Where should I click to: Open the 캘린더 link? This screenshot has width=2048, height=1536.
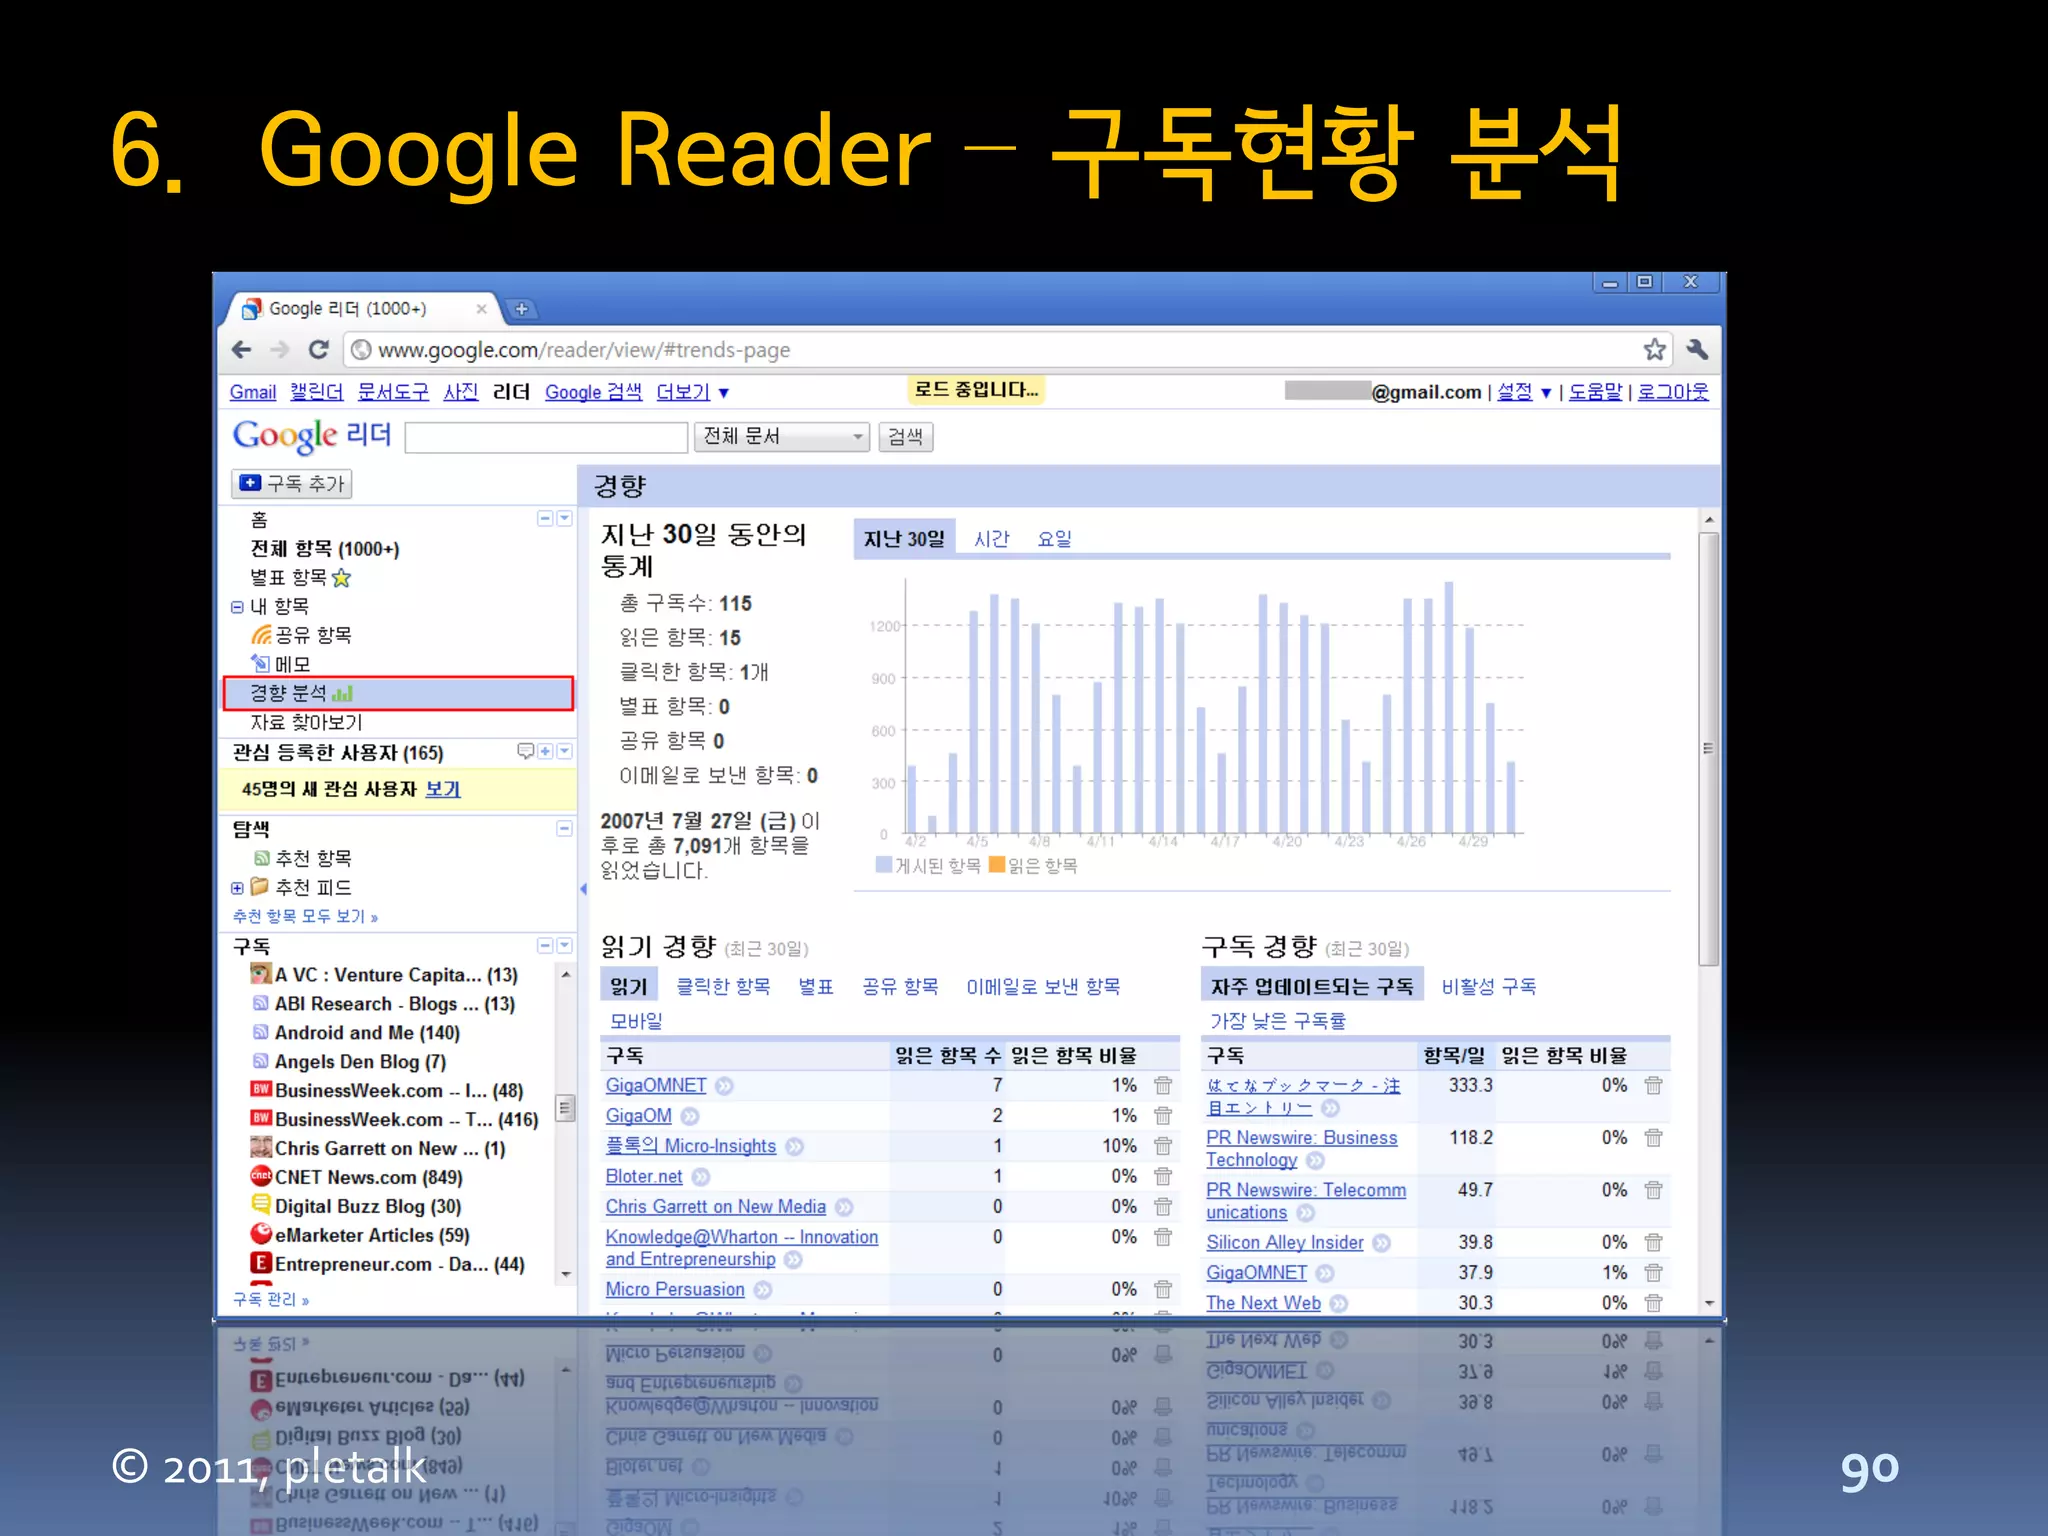click(x=316, y=393)
